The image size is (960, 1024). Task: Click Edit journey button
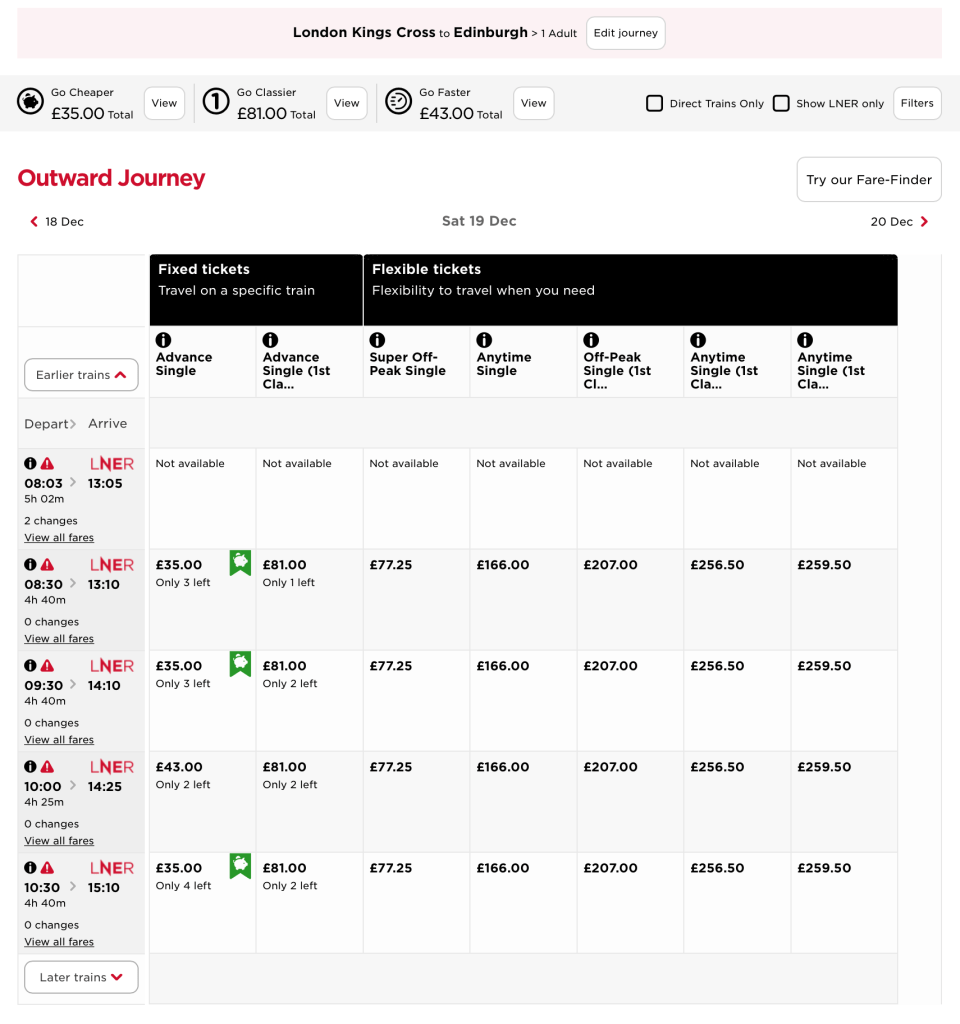[x=625, y=33]
